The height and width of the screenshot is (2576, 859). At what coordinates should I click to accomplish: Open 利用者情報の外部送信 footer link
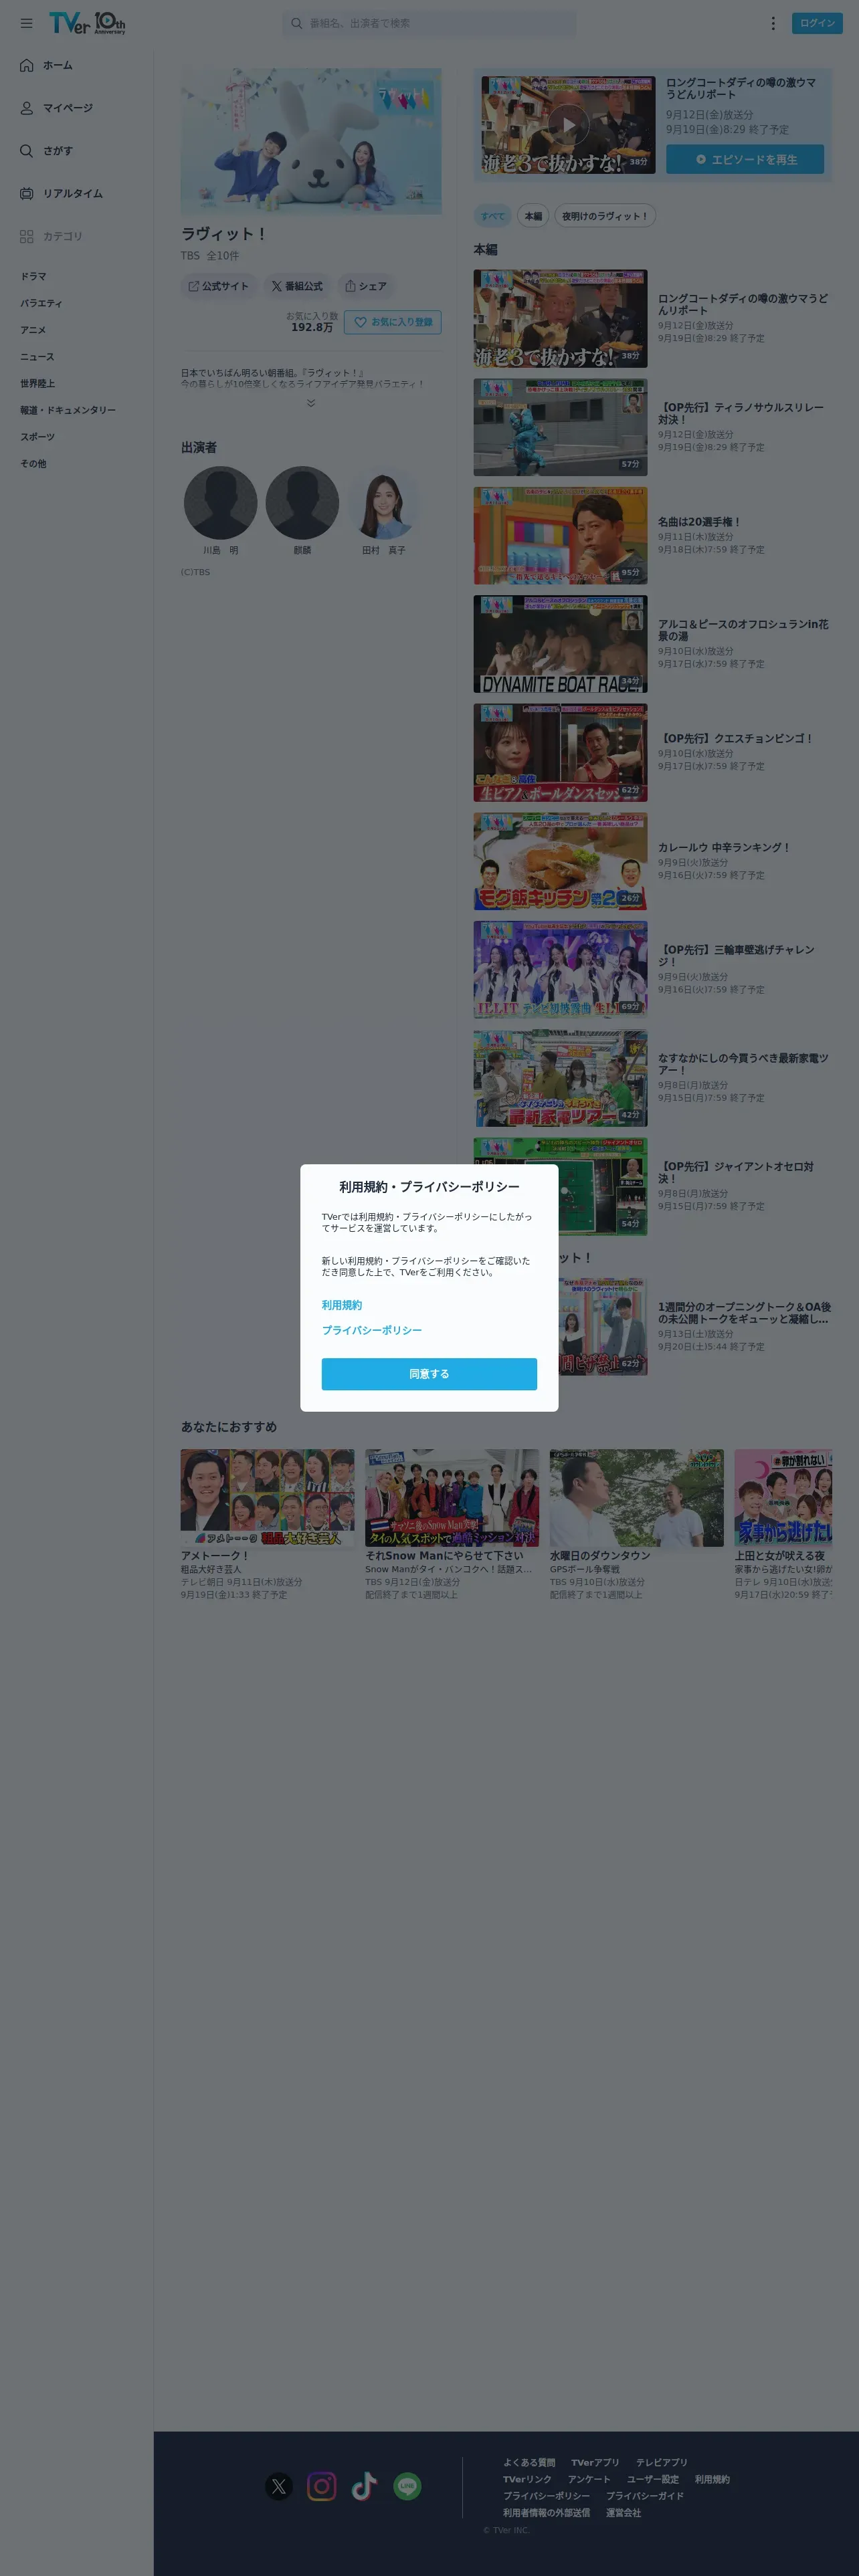(x=546, y=2513)
